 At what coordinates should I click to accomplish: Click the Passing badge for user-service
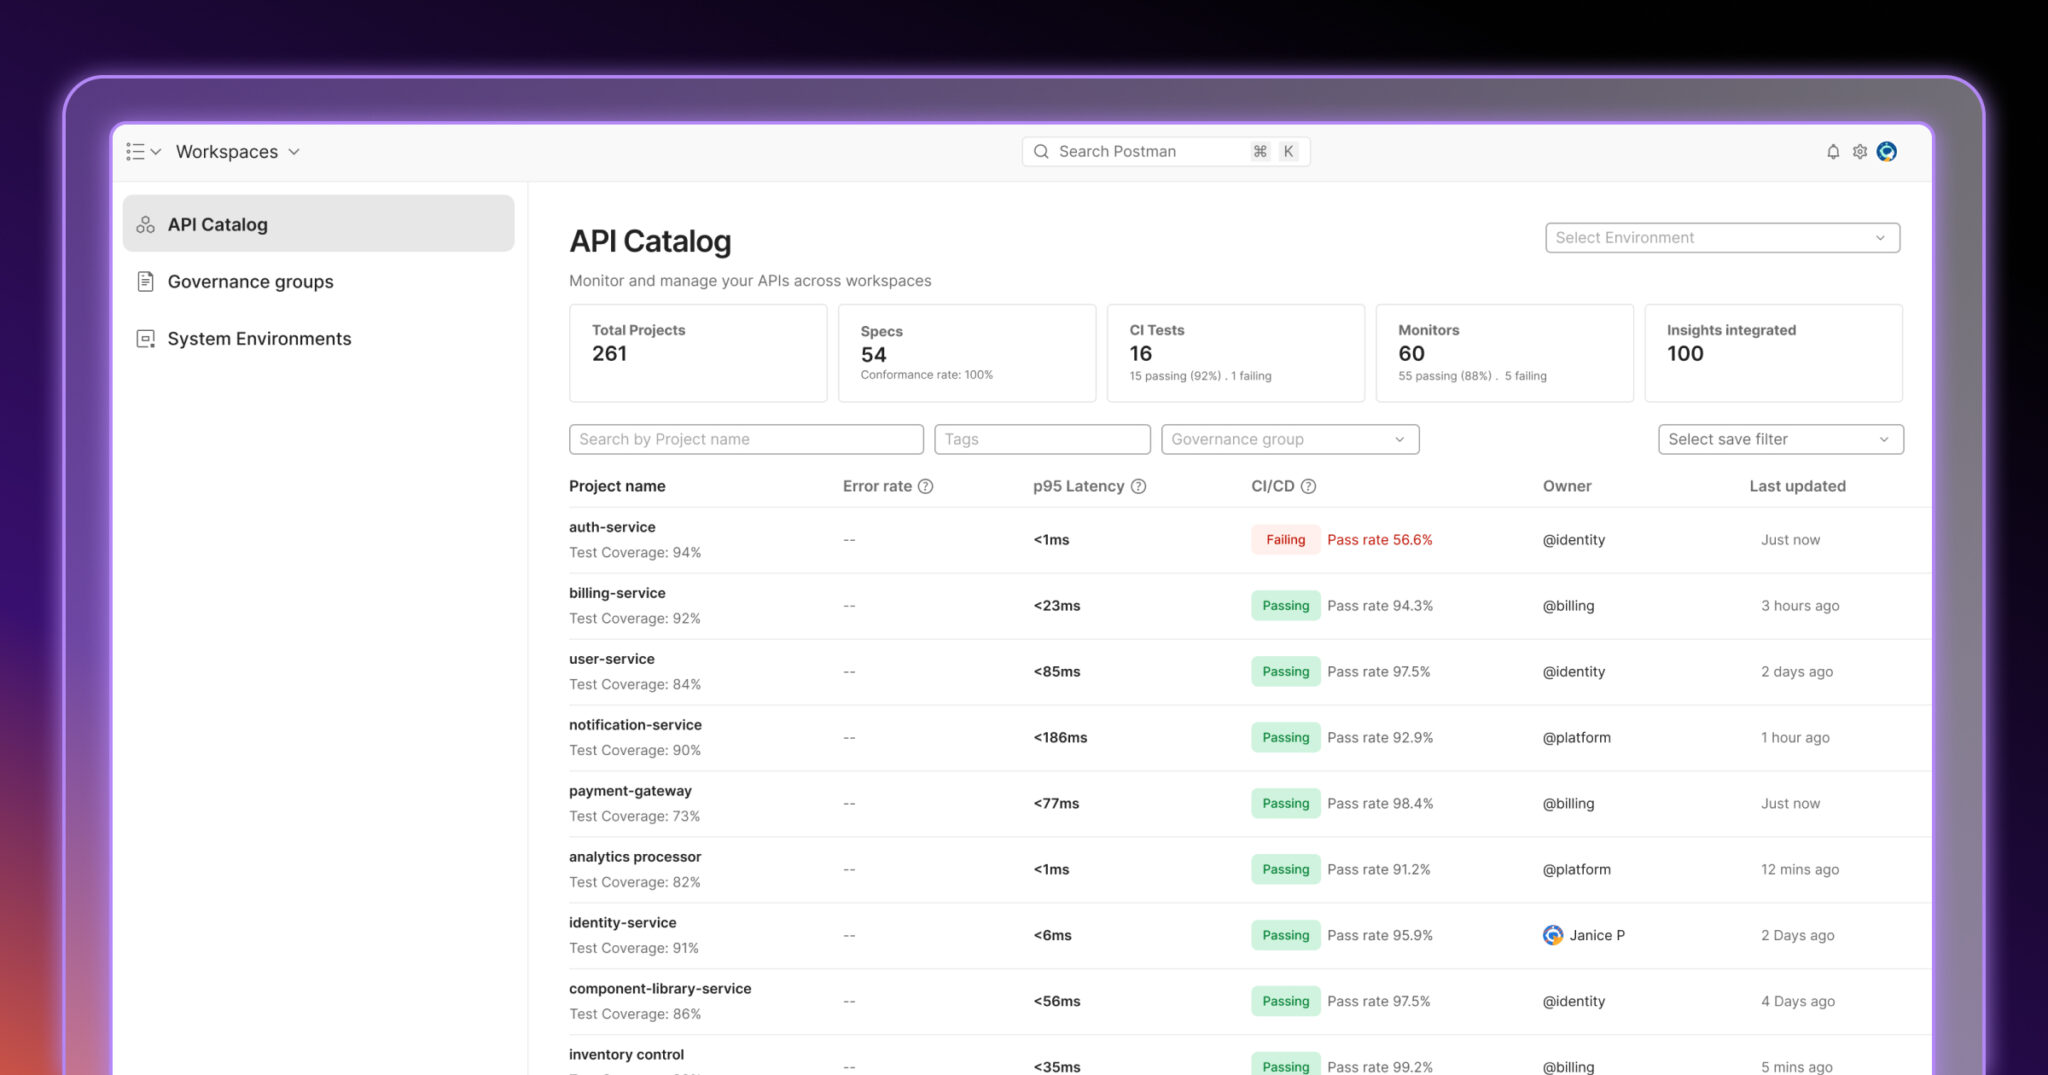(1285, 672)
